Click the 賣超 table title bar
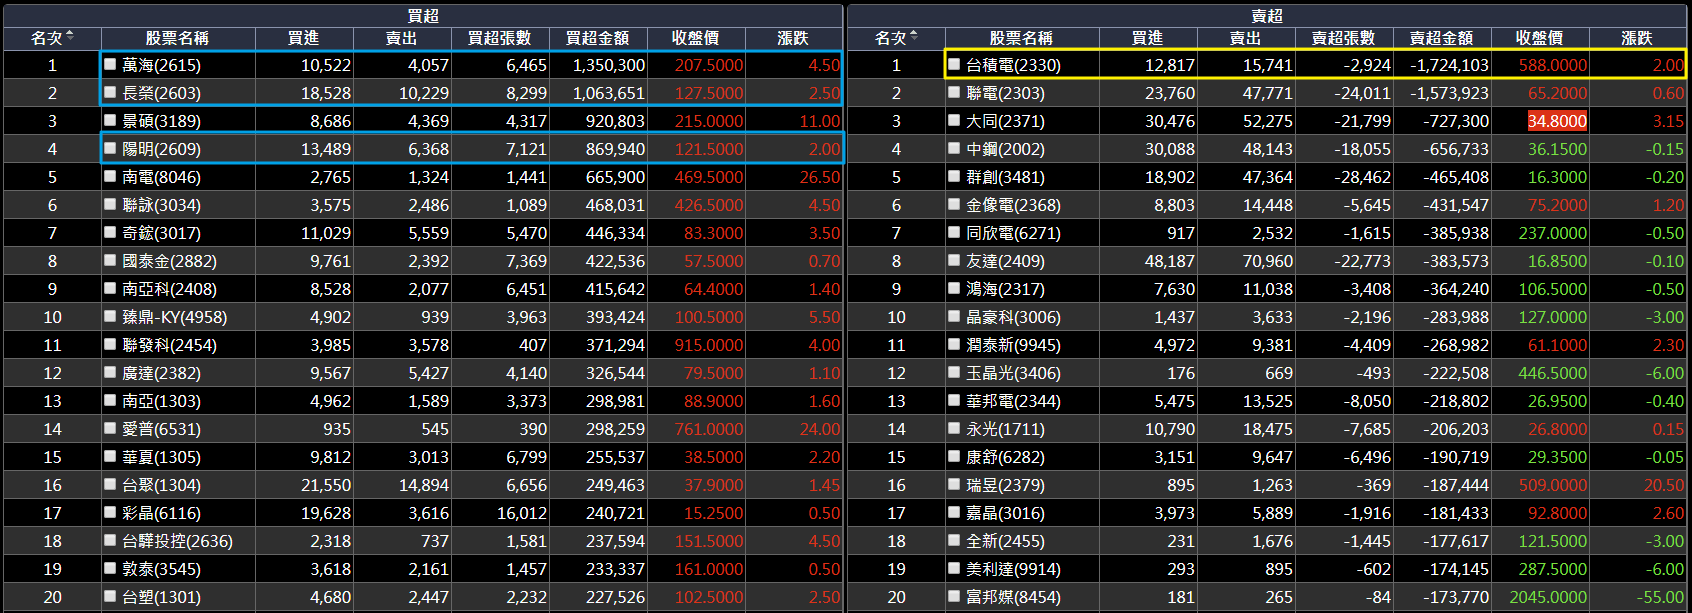This screenshot has height=613, width=1692. (x=1267, y=16)
